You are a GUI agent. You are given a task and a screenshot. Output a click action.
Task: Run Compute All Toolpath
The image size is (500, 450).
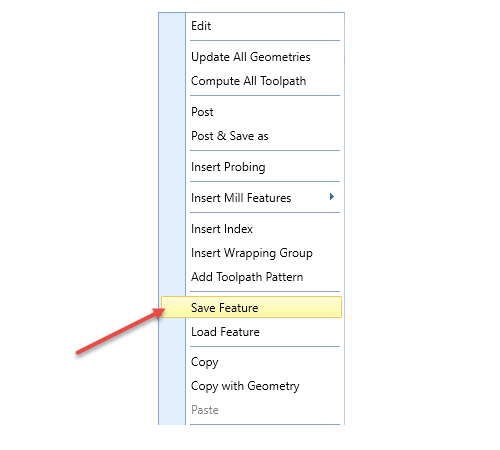(251, 81)
